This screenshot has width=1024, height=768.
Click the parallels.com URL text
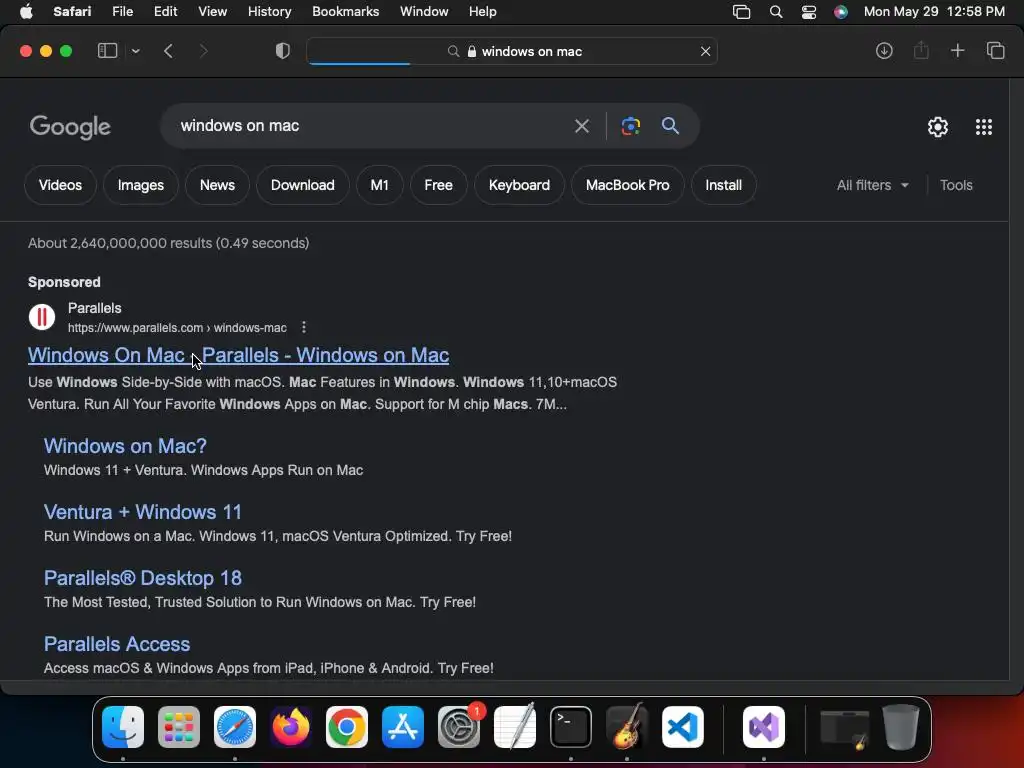coord(177,328)
